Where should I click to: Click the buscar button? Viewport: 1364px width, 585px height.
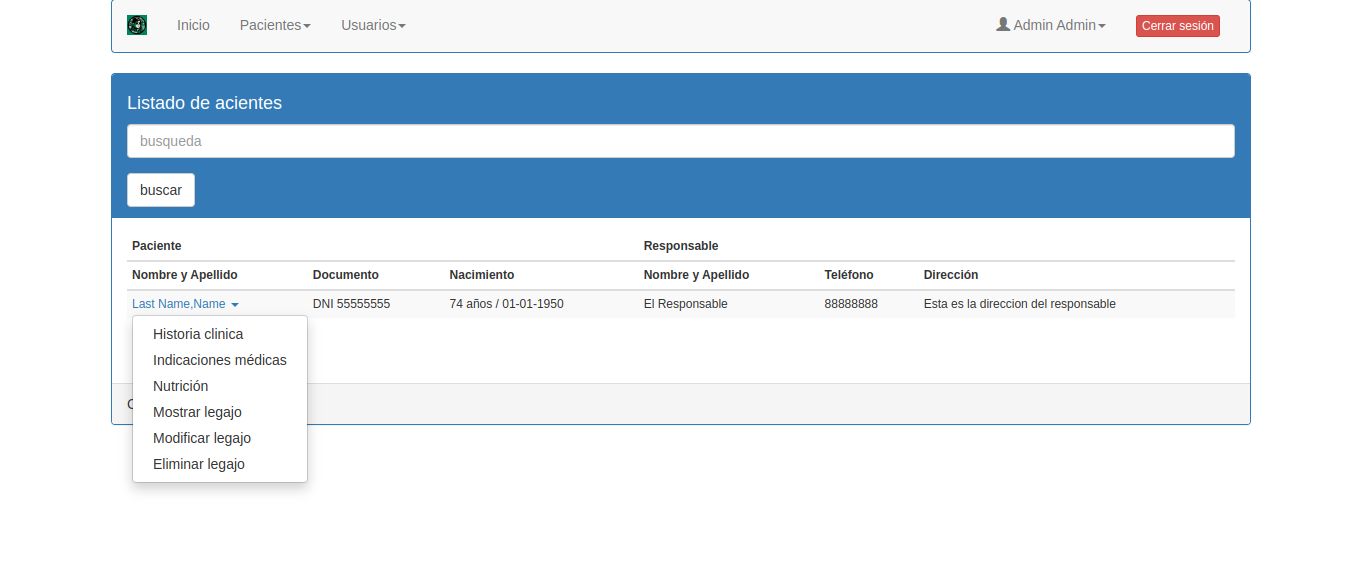(161, 190)
